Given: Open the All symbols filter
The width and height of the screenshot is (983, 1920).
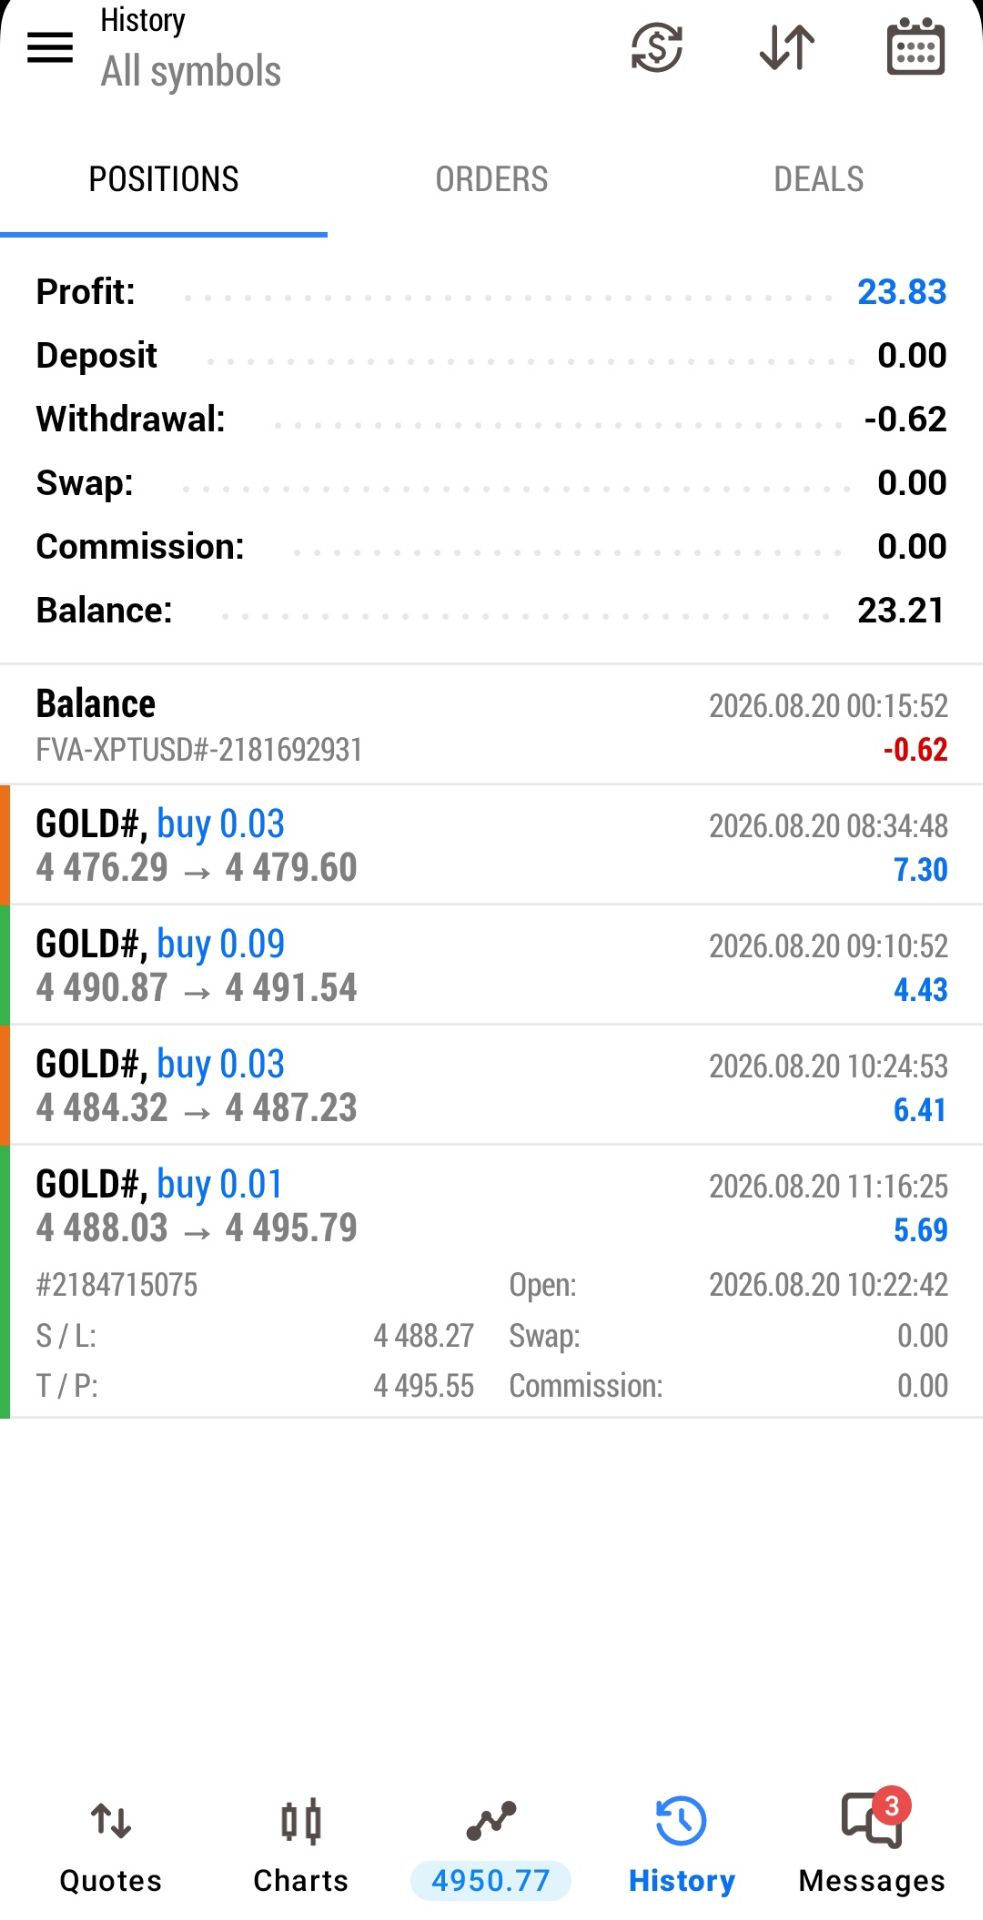Looking at the screenshot, I should coord(191,72).
